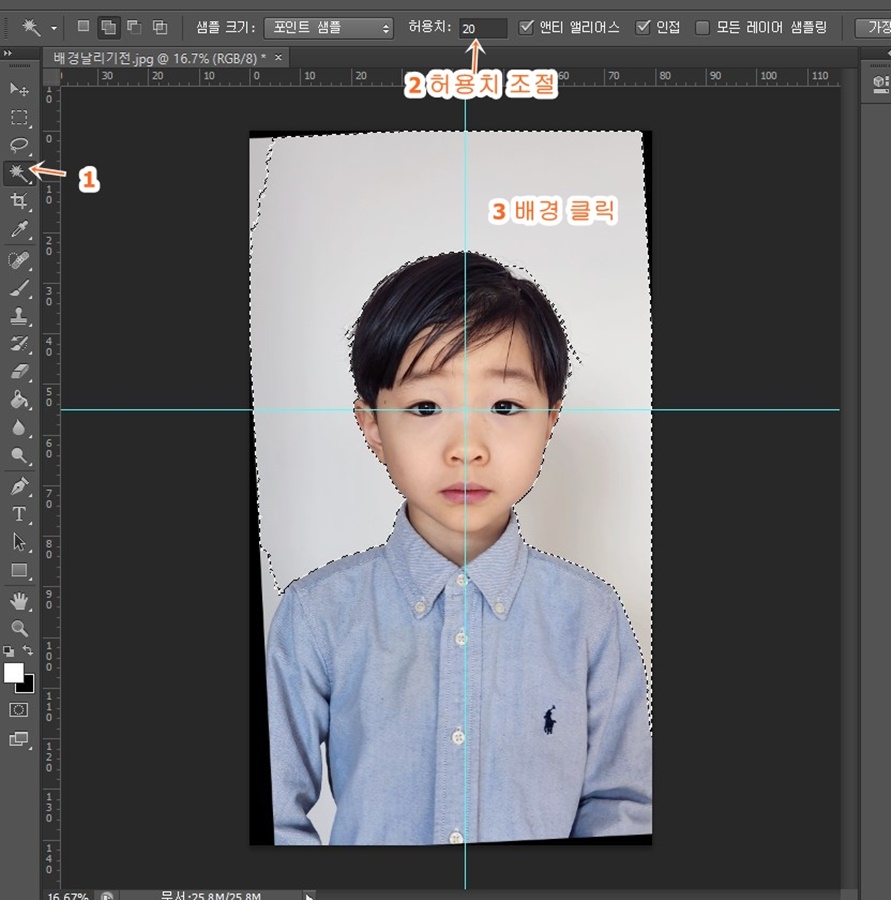Image resolution: width=891 pixels, height=900 pixels.
Task: Reset default foreground and background colors
Action: [x=8, y=651]
